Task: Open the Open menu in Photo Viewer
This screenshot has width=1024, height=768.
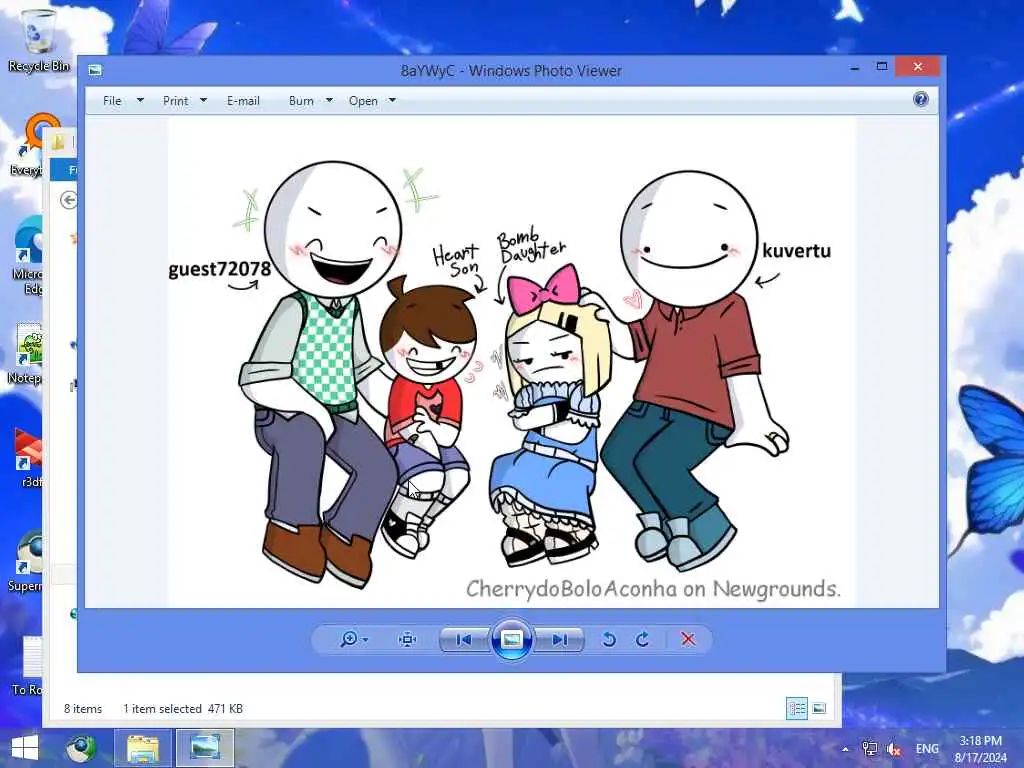Action: coord(363,101)
